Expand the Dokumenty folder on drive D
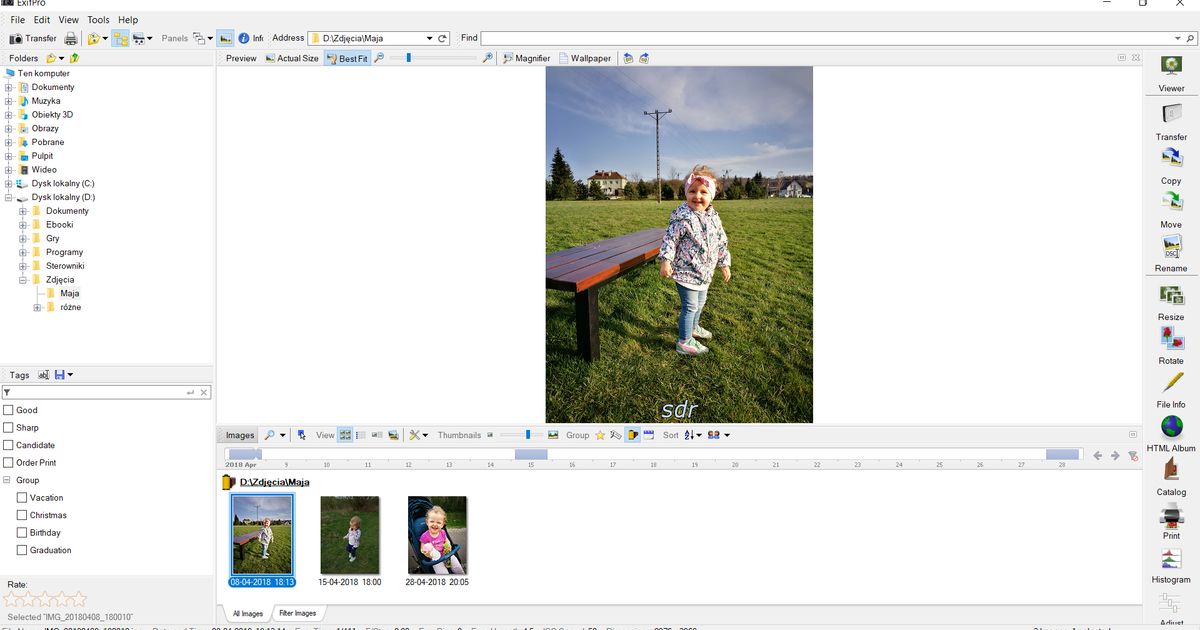 coord(23,211)
